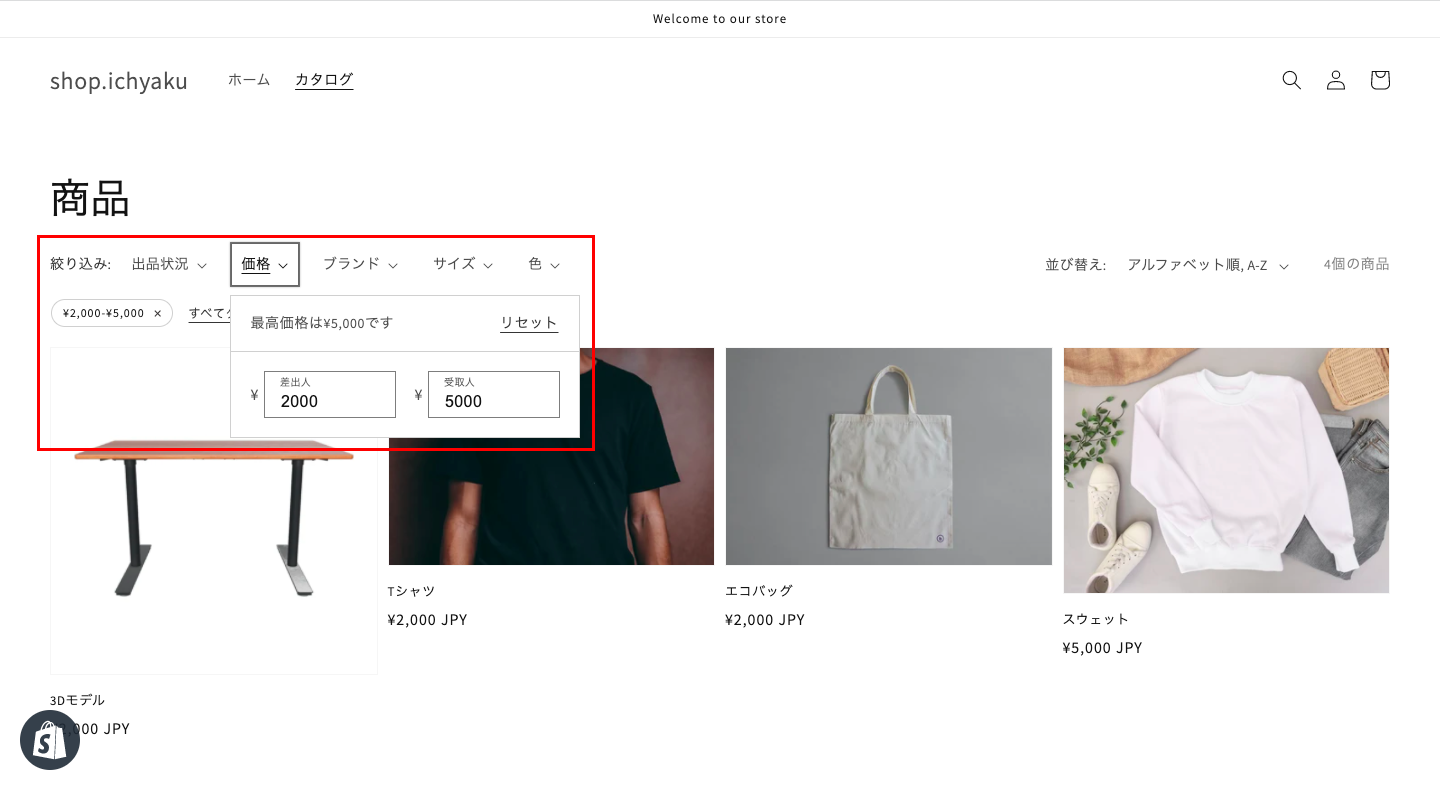Open the スウェット product title
1440x790 pixels.
tap(1096, 619)
